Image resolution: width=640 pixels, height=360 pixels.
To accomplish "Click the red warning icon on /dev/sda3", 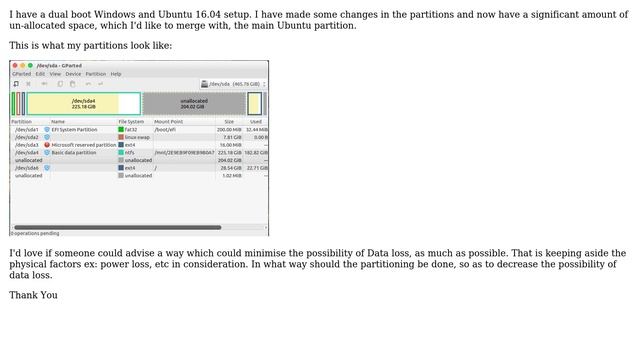I will point(47,145).
